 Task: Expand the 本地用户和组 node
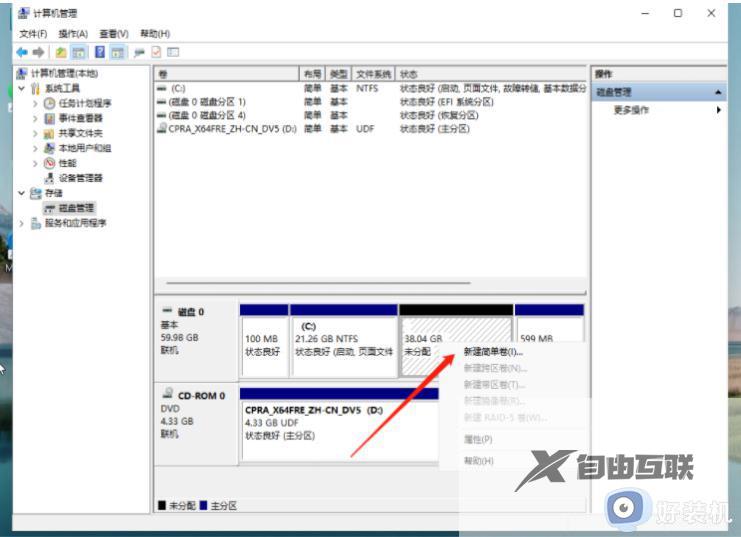(35, 148)
